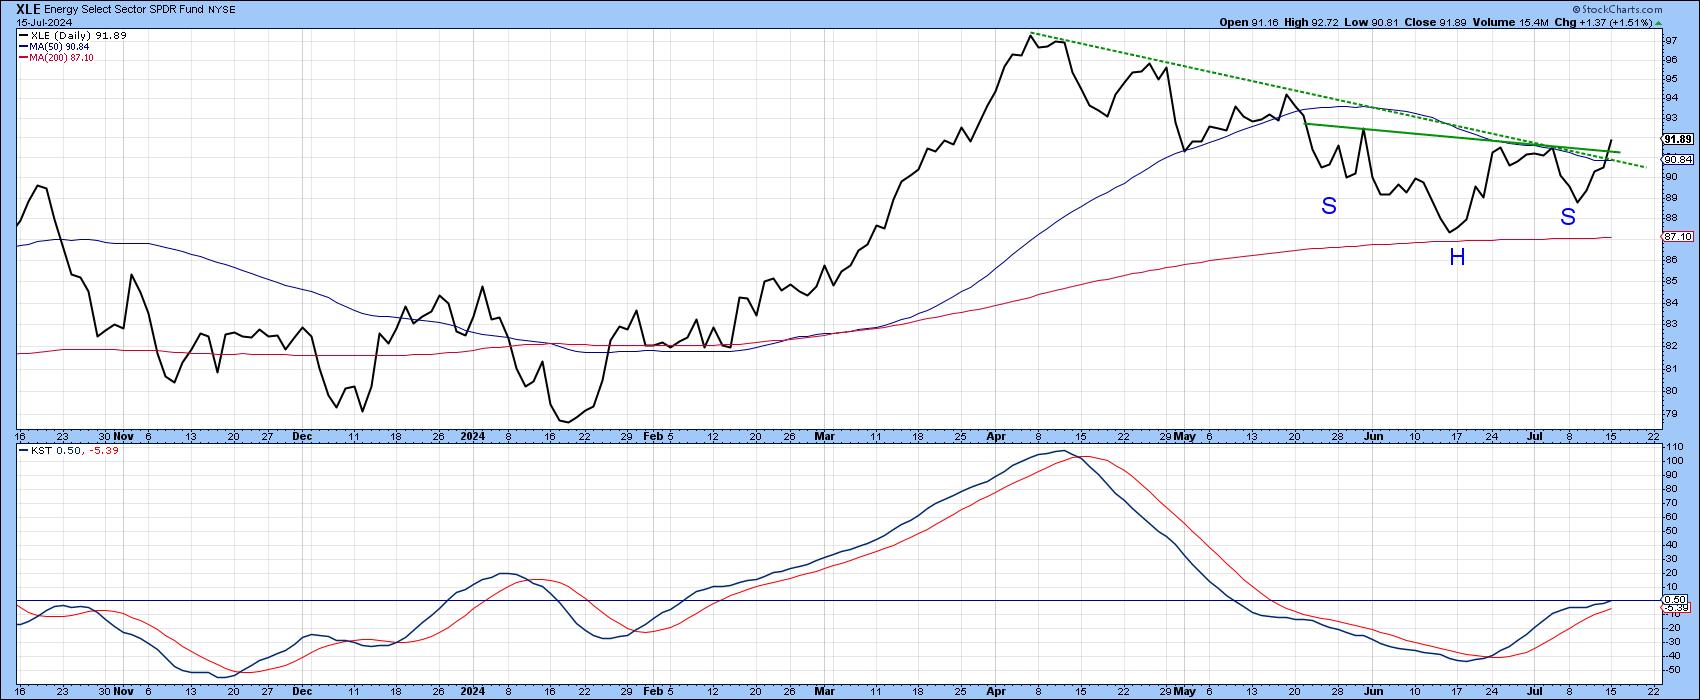Screen dimensions: 1700x700
Task: Click the NYSE exchange label in the title
Action: coord(220,8)
